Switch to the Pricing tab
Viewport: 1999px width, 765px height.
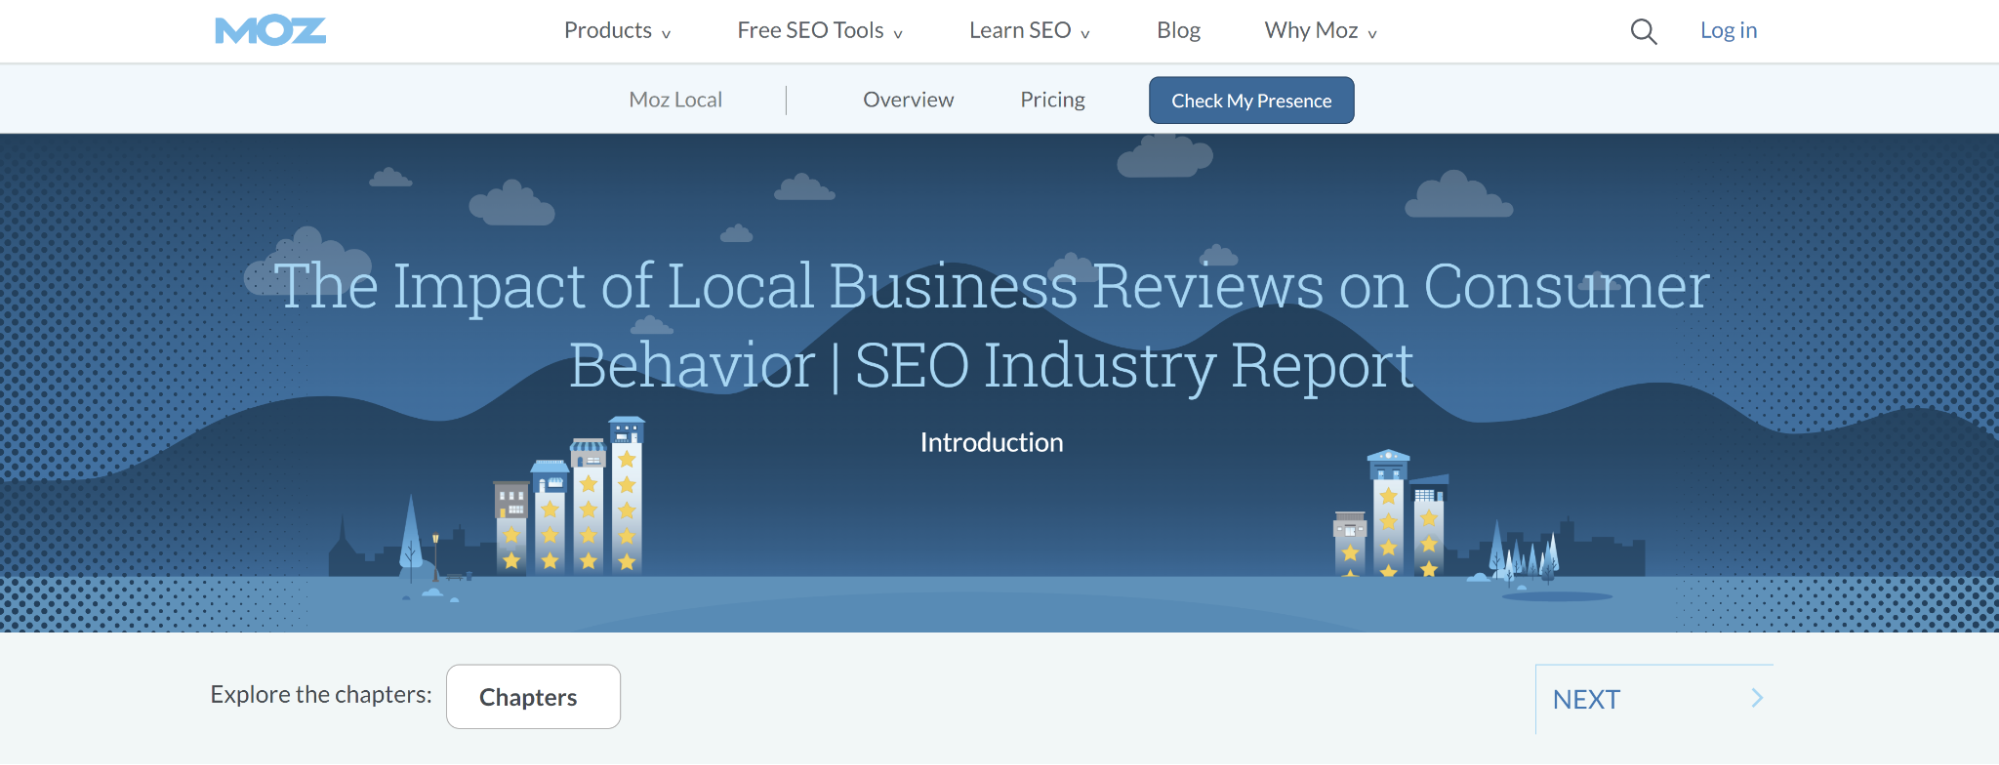[1052, 100]
